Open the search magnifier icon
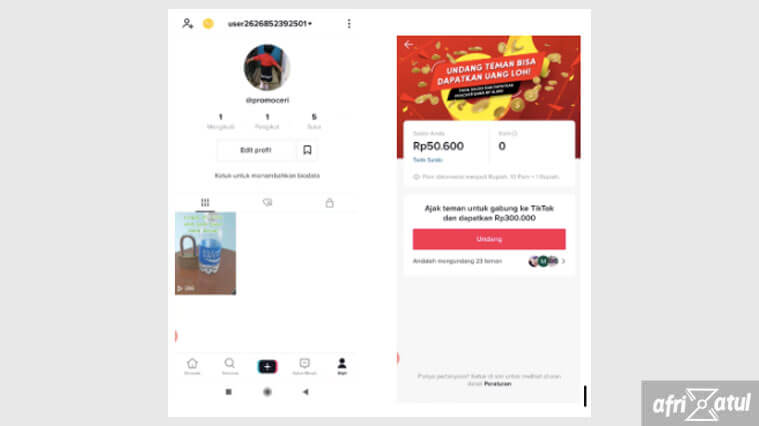759x426 pixels. (229, 366)
